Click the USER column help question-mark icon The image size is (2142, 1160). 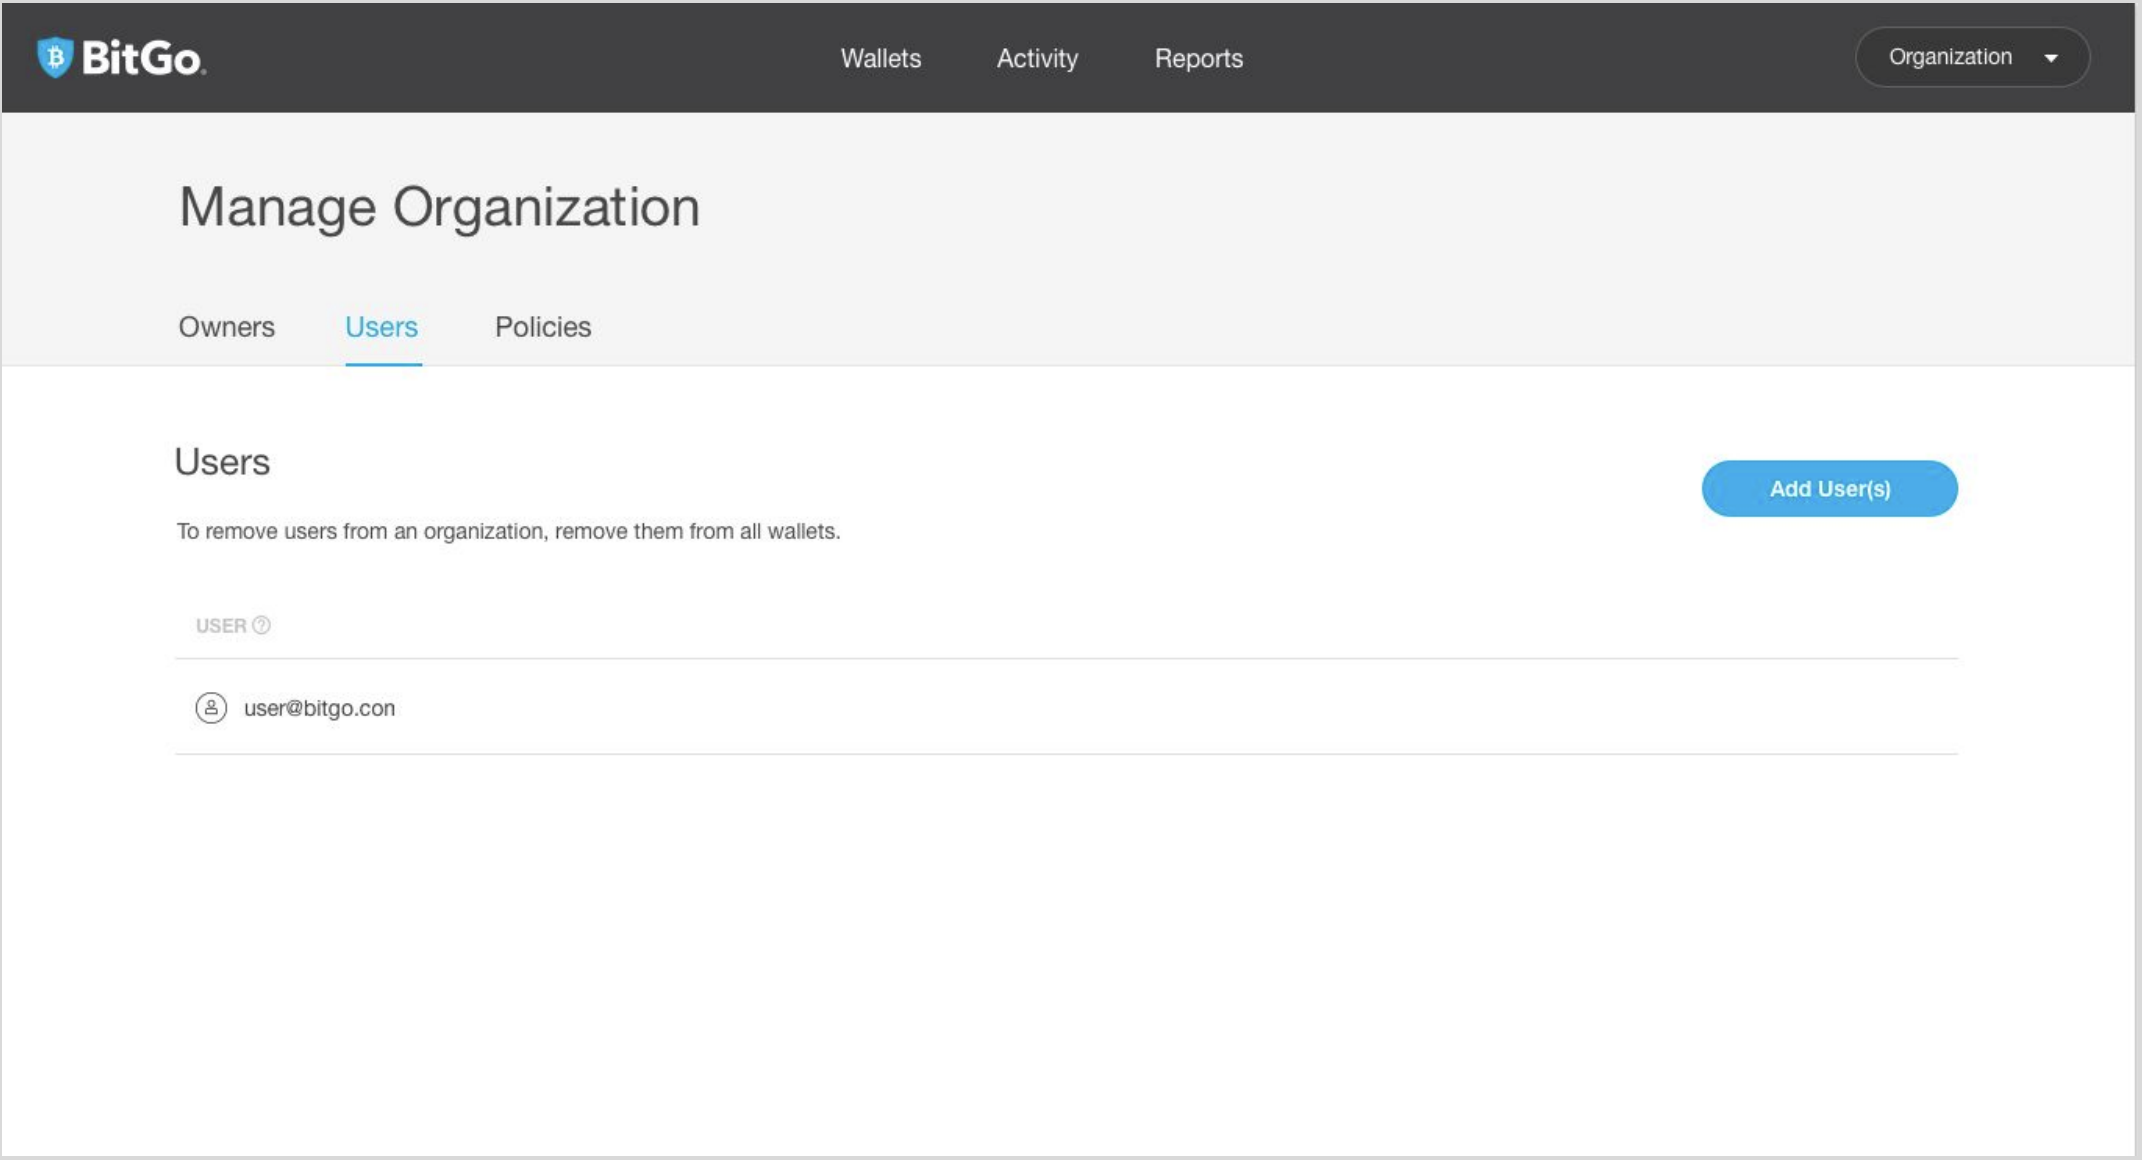(x=261, y=625)
